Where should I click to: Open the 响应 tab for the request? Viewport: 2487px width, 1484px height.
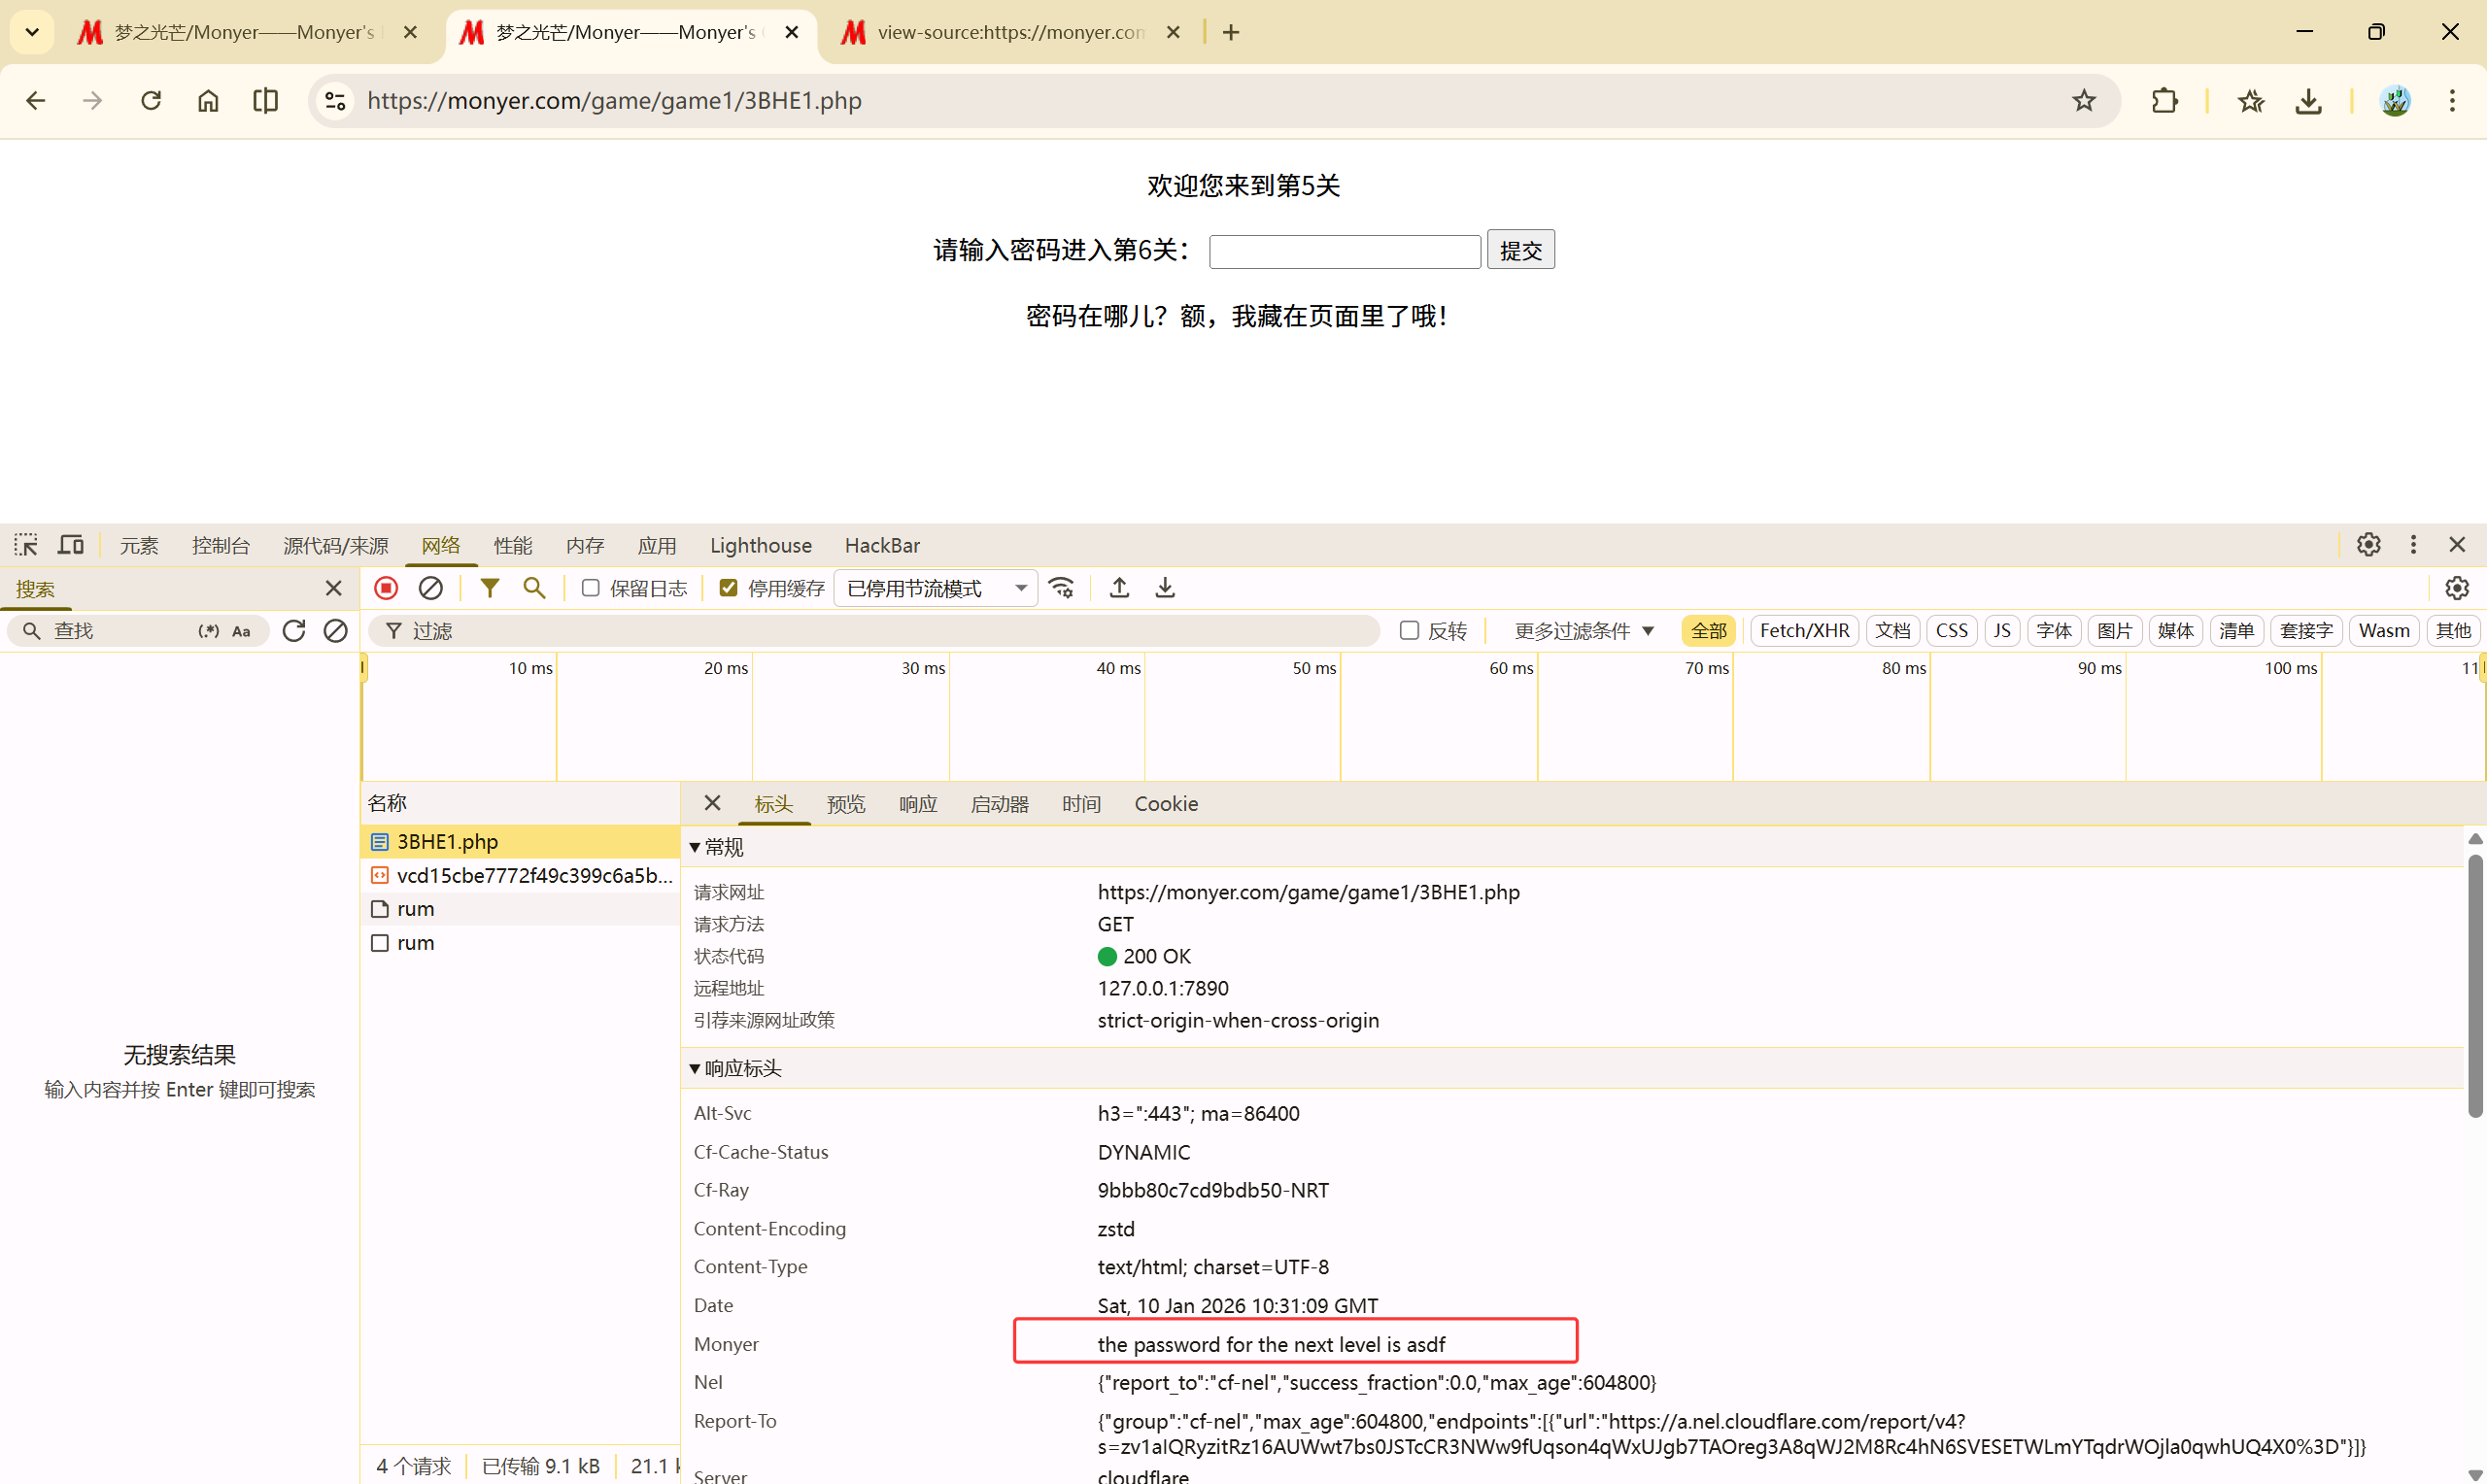[x=917, y=804]
